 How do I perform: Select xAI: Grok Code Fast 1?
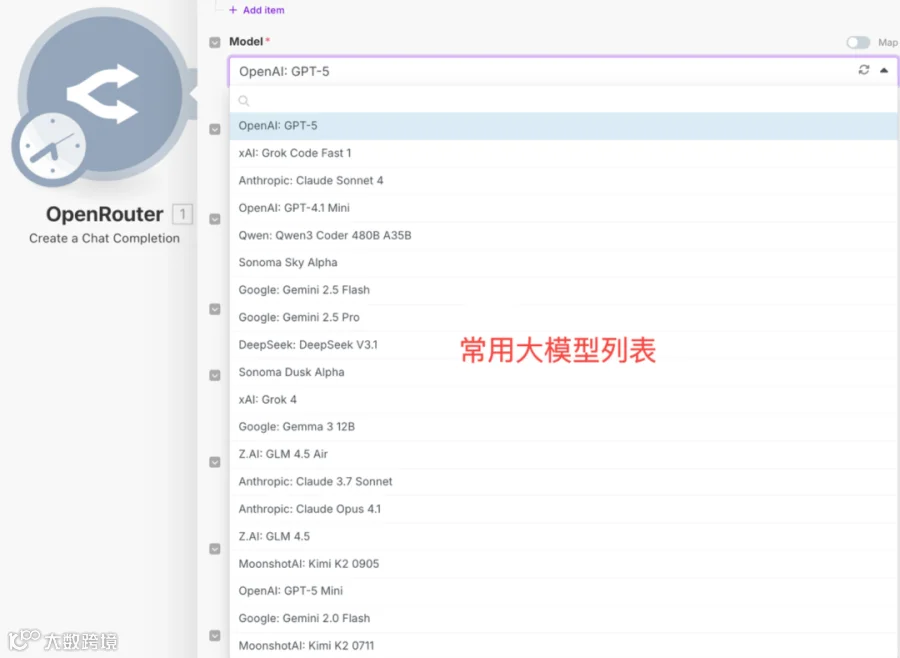563,153
